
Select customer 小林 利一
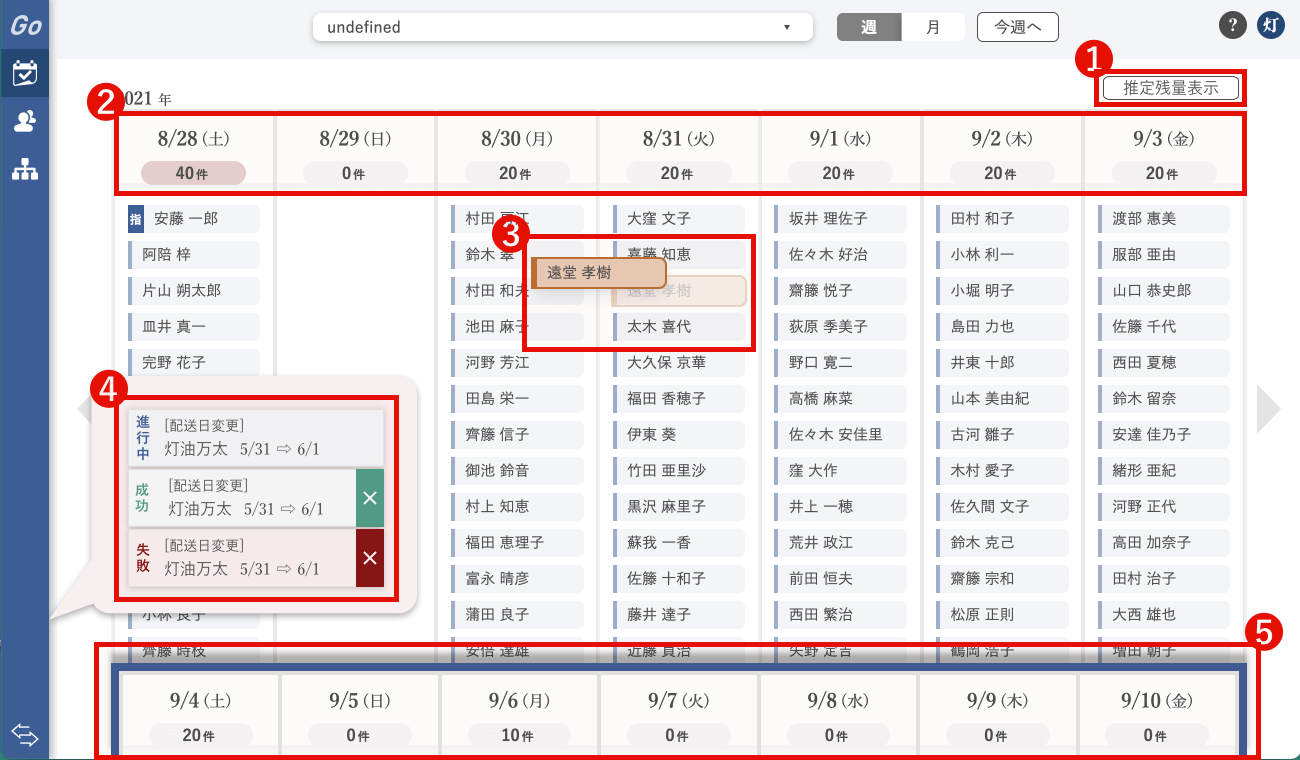[x=1003, y=255]
